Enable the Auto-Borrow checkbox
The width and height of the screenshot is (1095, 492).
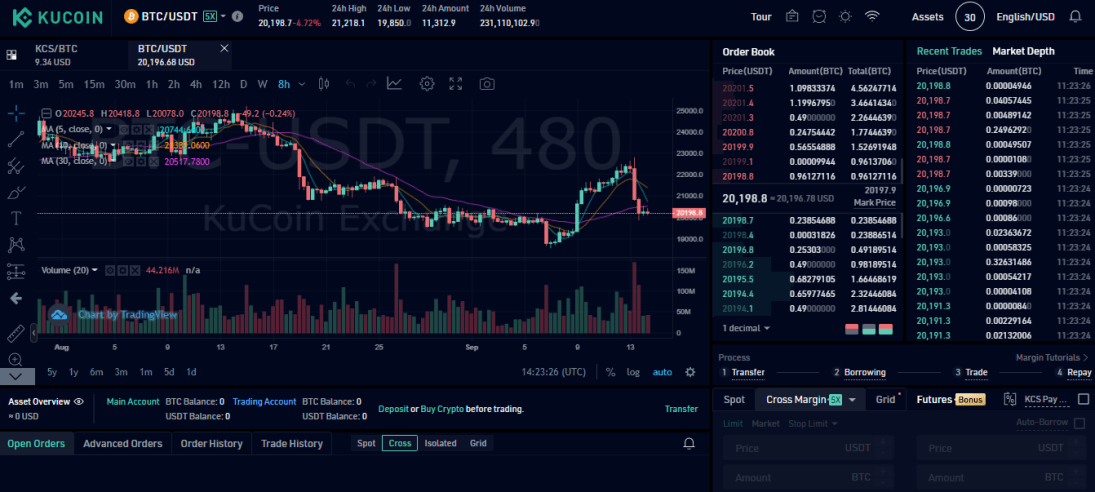(x=1080, y=423)
